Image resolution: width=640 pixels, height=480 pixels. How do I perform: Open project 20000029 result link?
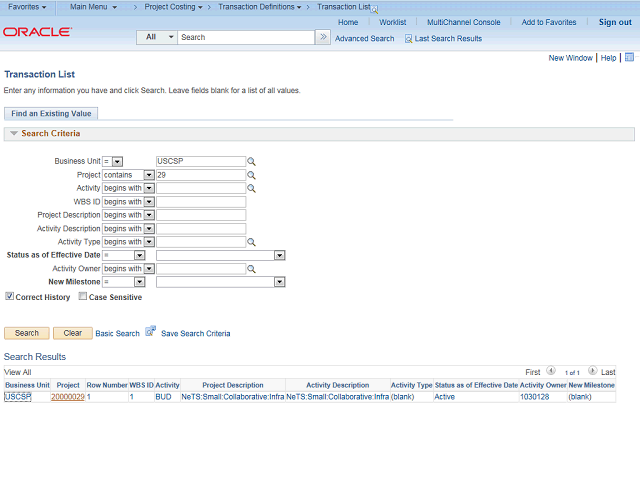point(68,397)
